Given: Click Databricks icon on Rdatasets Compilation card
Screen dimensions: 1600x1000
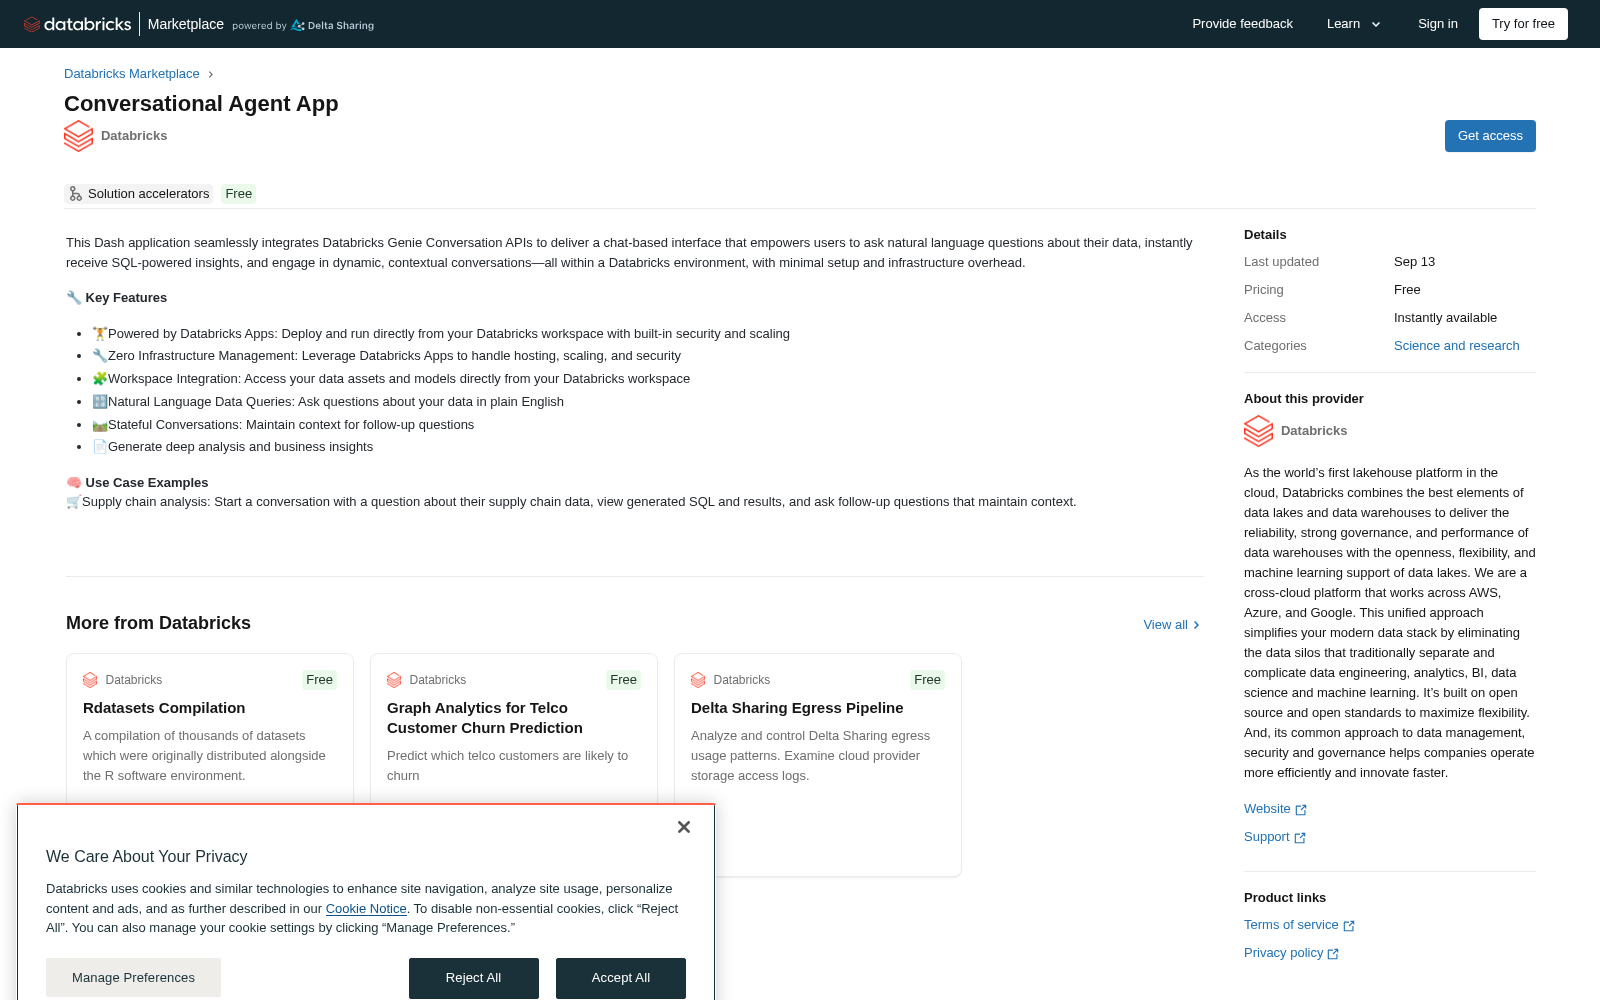Looking at the screenshot, I should 90,680.
